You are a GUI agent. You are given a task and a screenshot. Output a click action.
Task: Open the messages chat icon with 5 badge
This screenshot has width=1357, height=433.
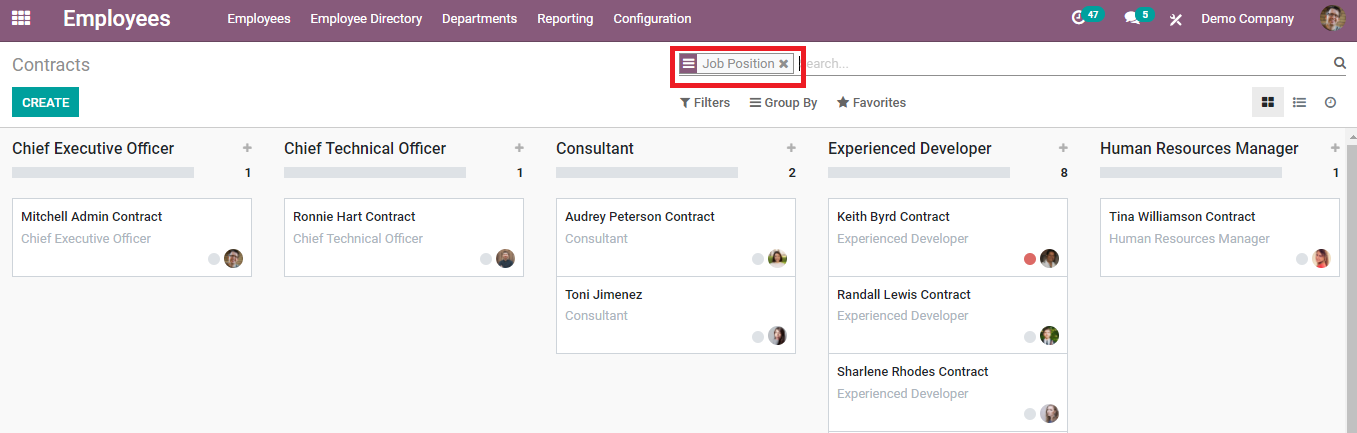pyautogui.click(x=1132, y=18)
